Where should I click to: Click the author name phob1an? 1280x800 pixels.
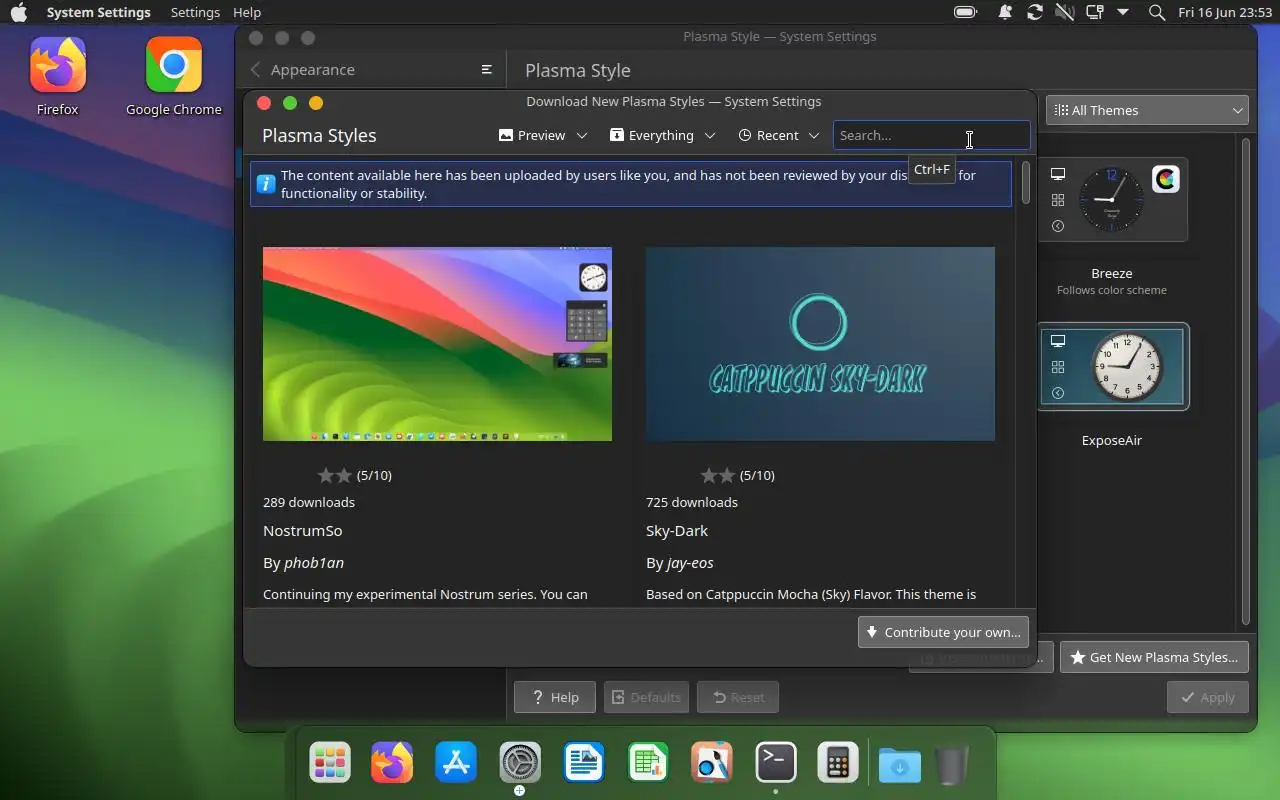pos(314,562)
